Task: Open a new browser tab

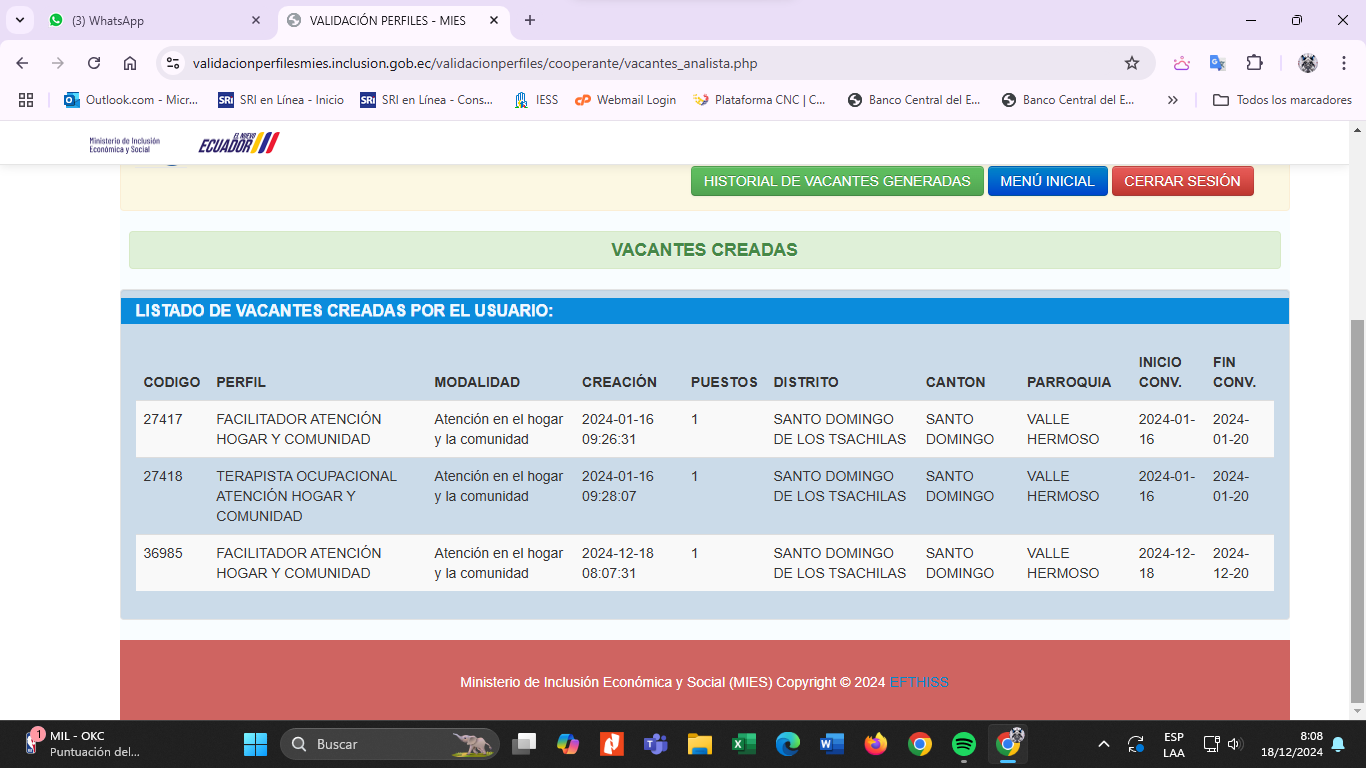Action: [530, 20]
